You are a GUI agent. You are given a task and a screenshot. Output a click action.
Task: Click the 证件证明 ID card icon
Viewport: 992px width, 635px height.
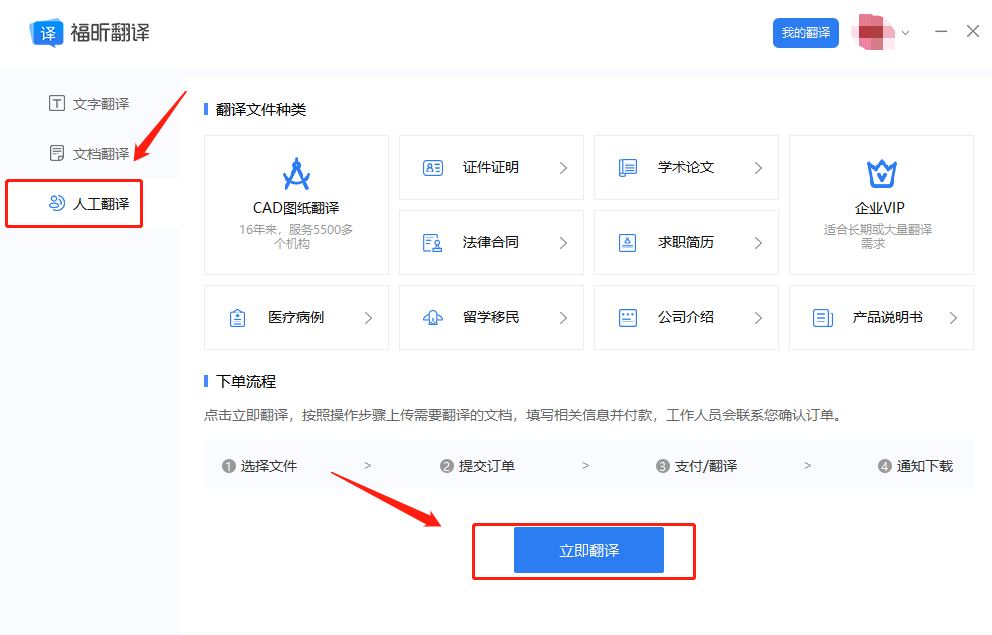coord(432,167)
